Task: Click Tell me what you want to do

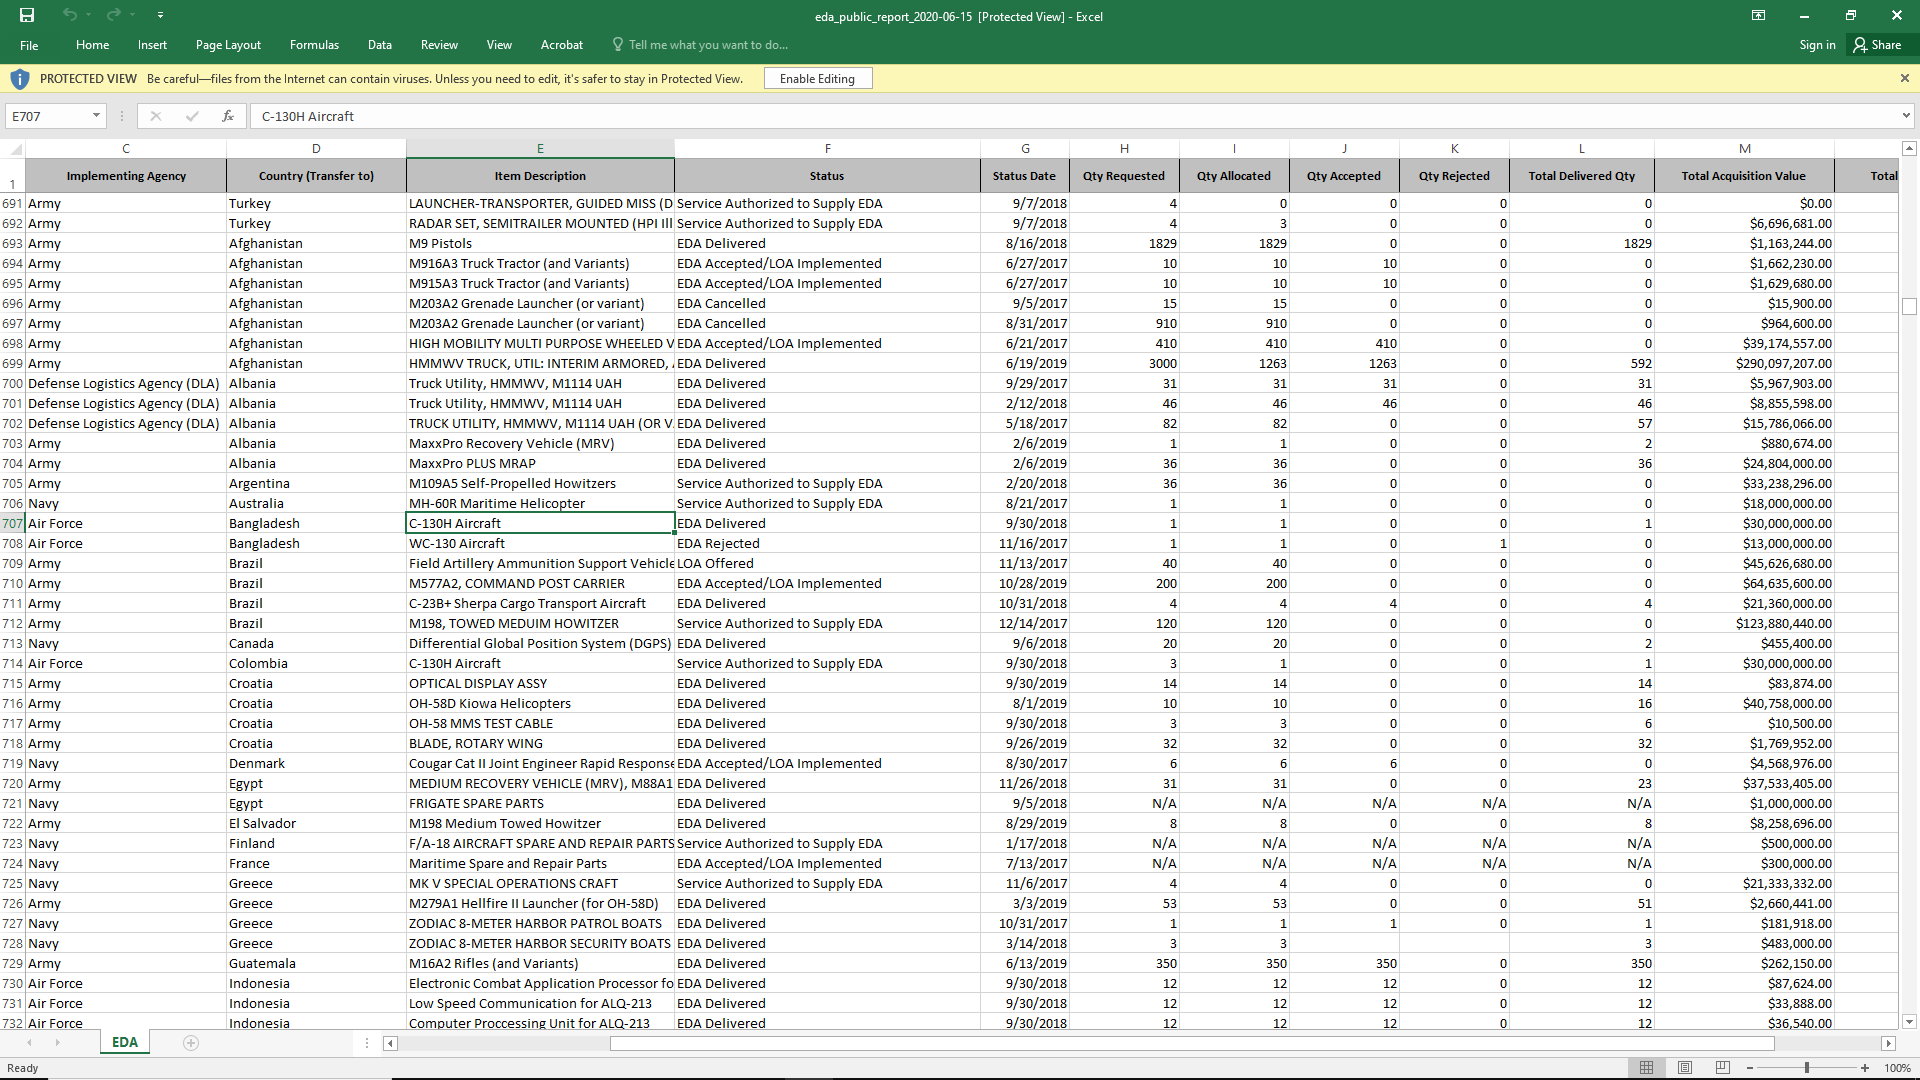Action: (x=708, y=45)
